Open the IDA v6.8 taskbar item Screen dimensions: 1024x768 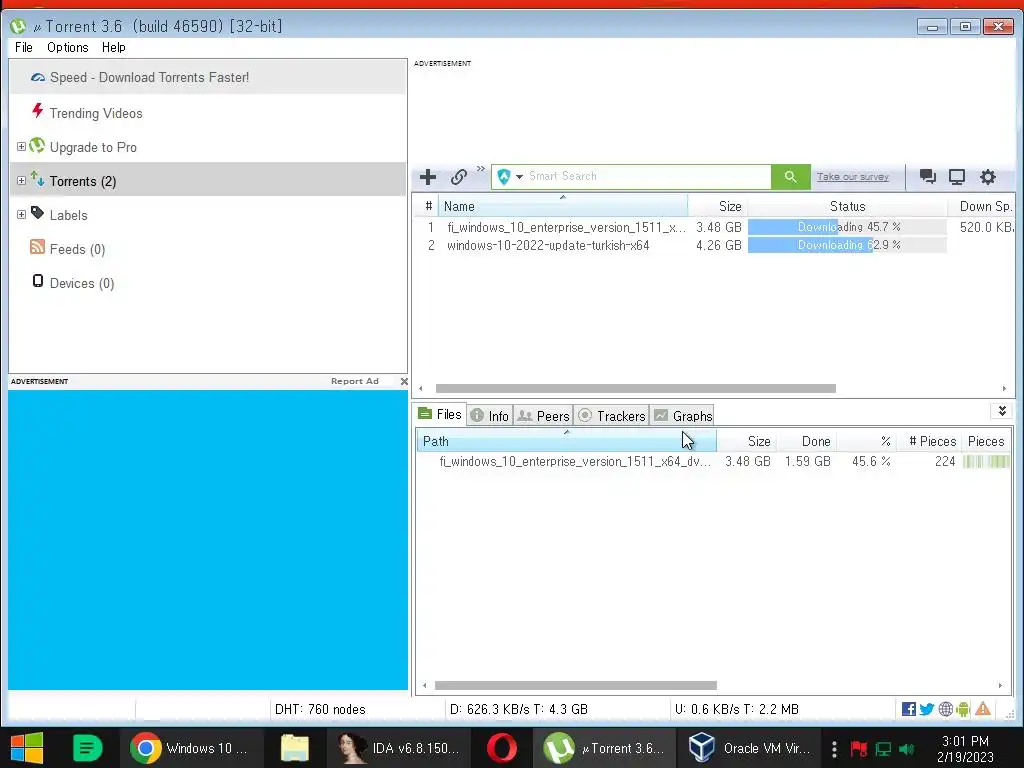(398, 748)
